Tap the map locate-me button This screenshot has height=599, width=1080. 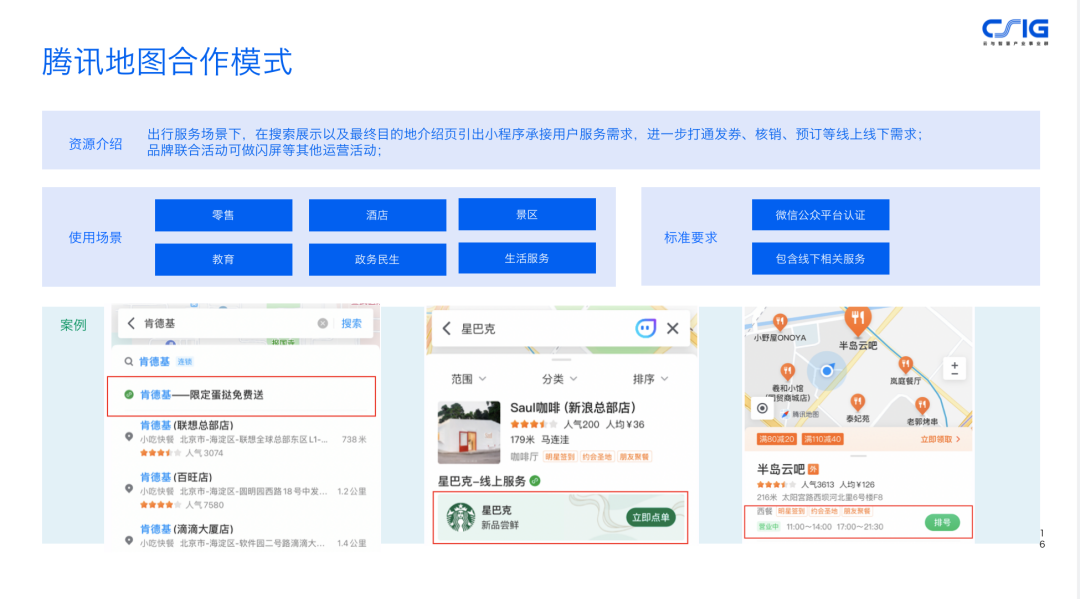[762, 408]
